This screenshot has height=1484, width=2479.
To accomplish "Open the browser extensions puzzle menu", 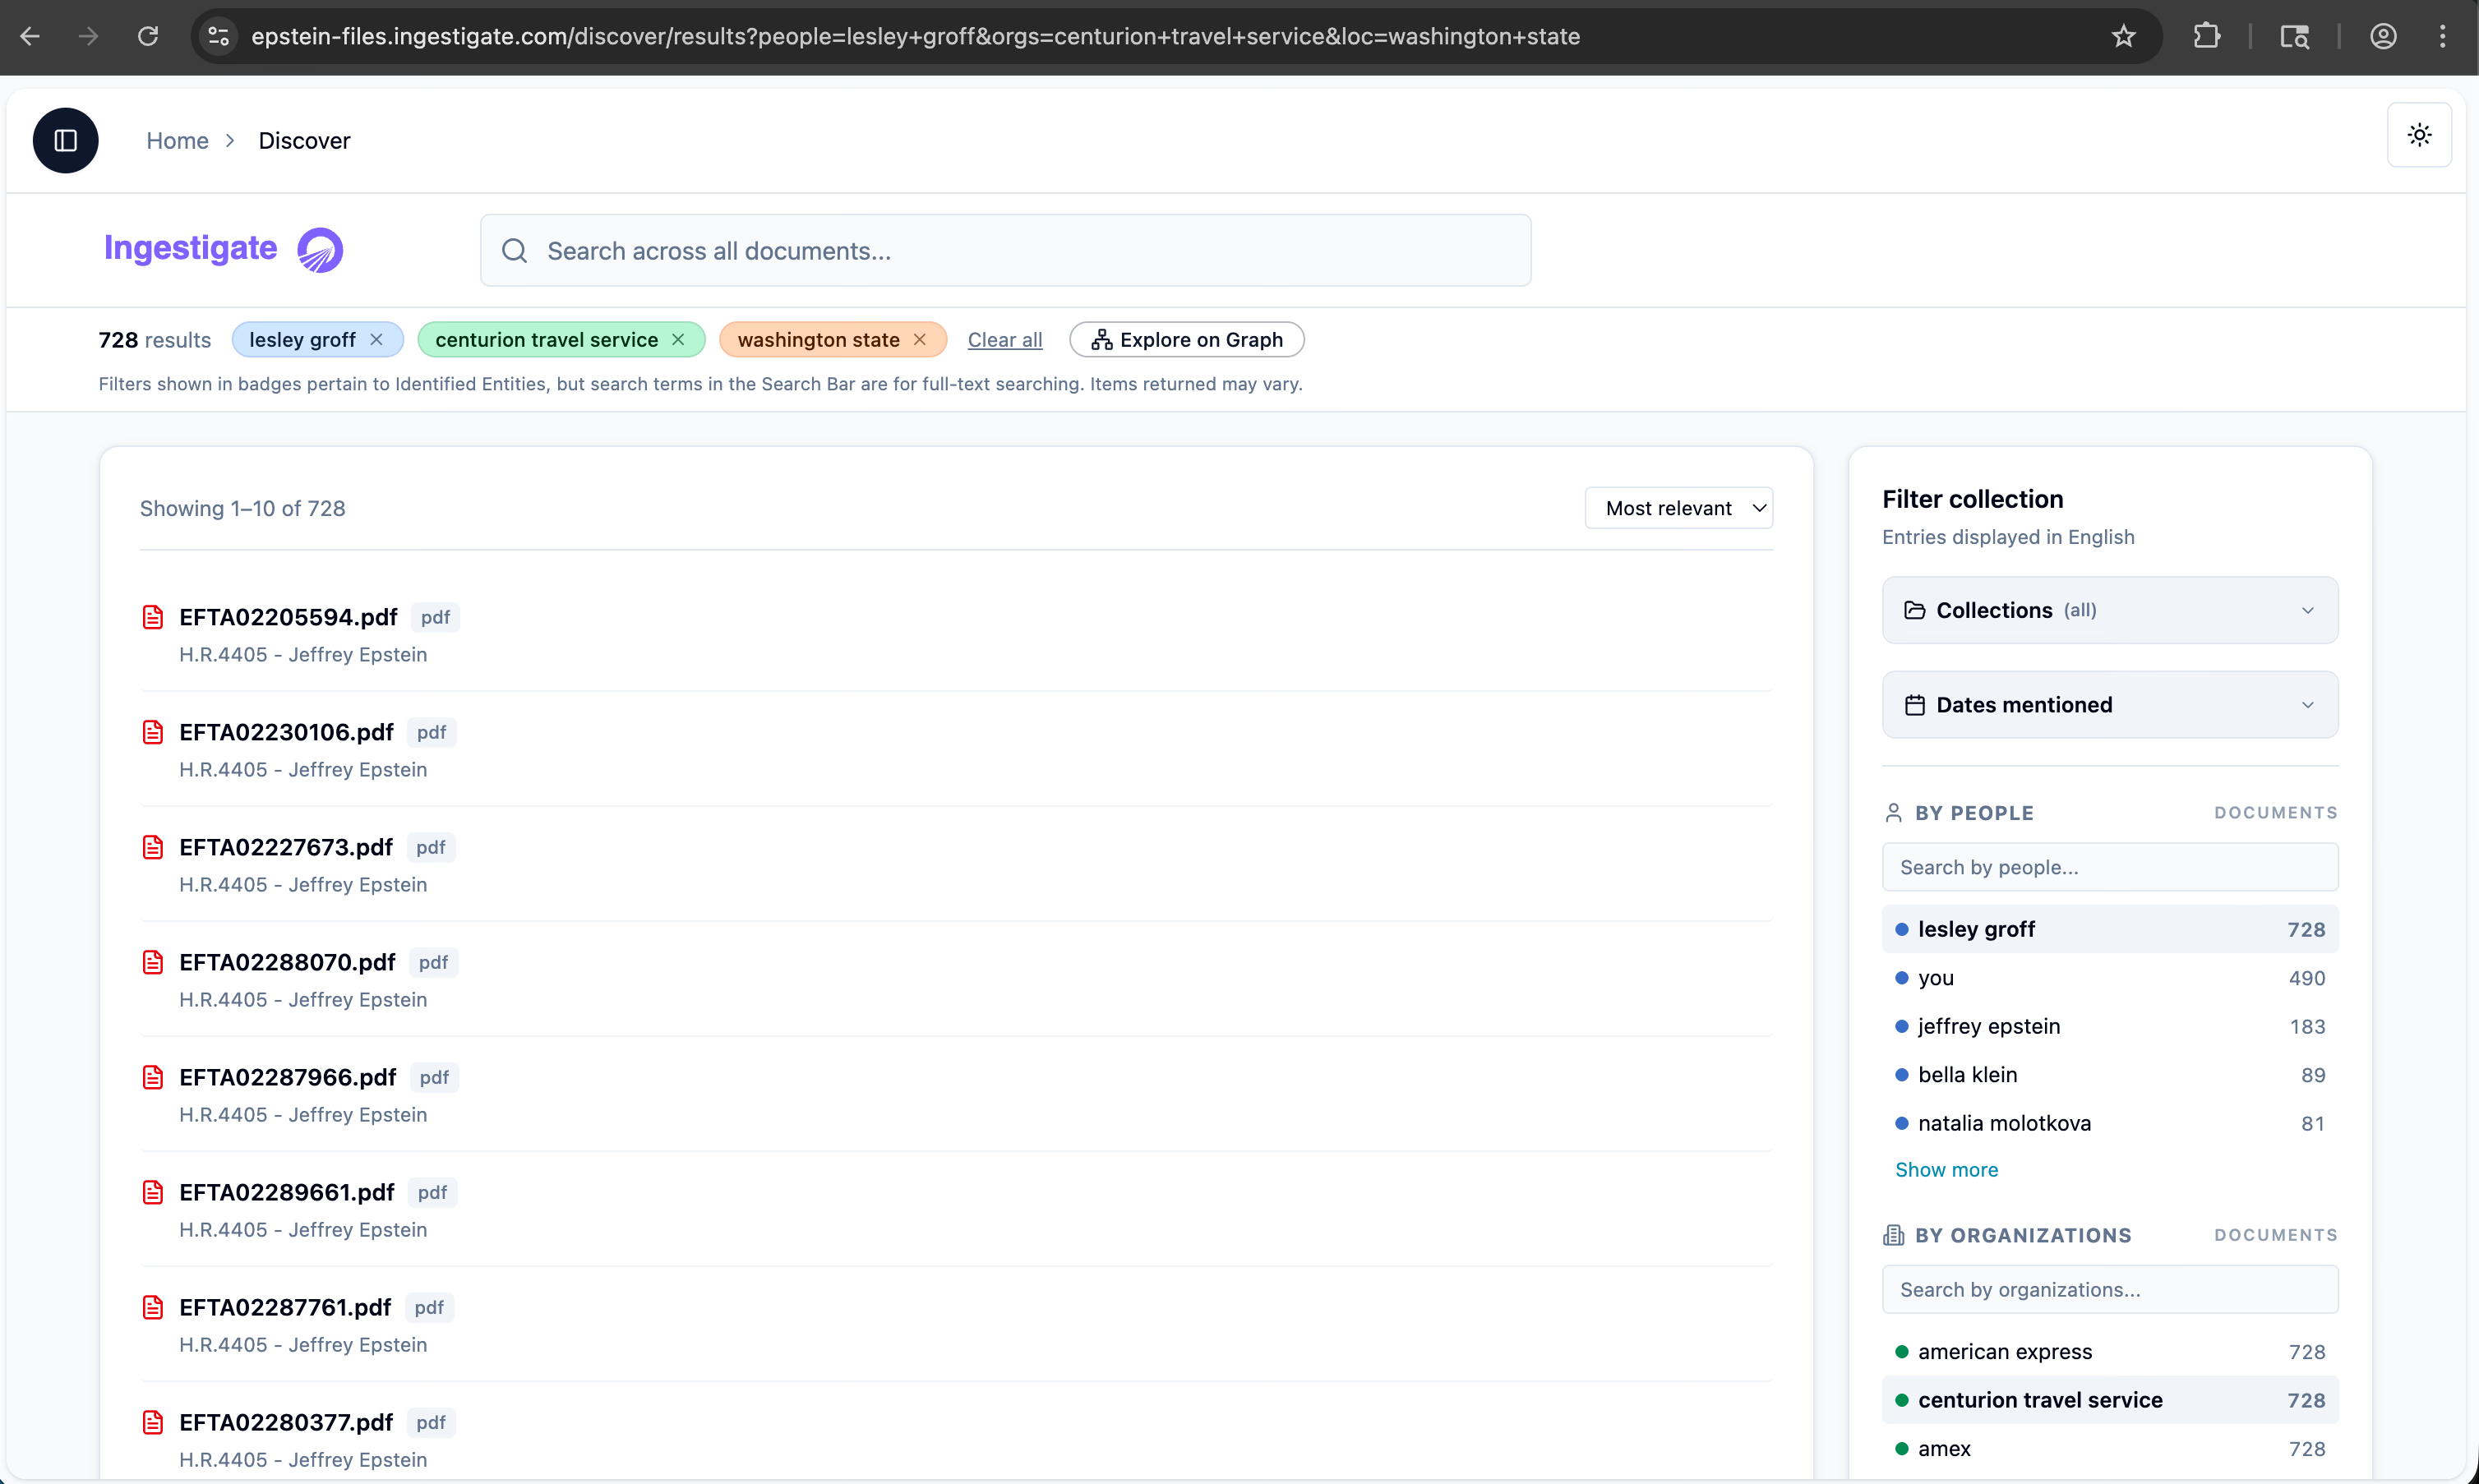I will (2206, 36).
